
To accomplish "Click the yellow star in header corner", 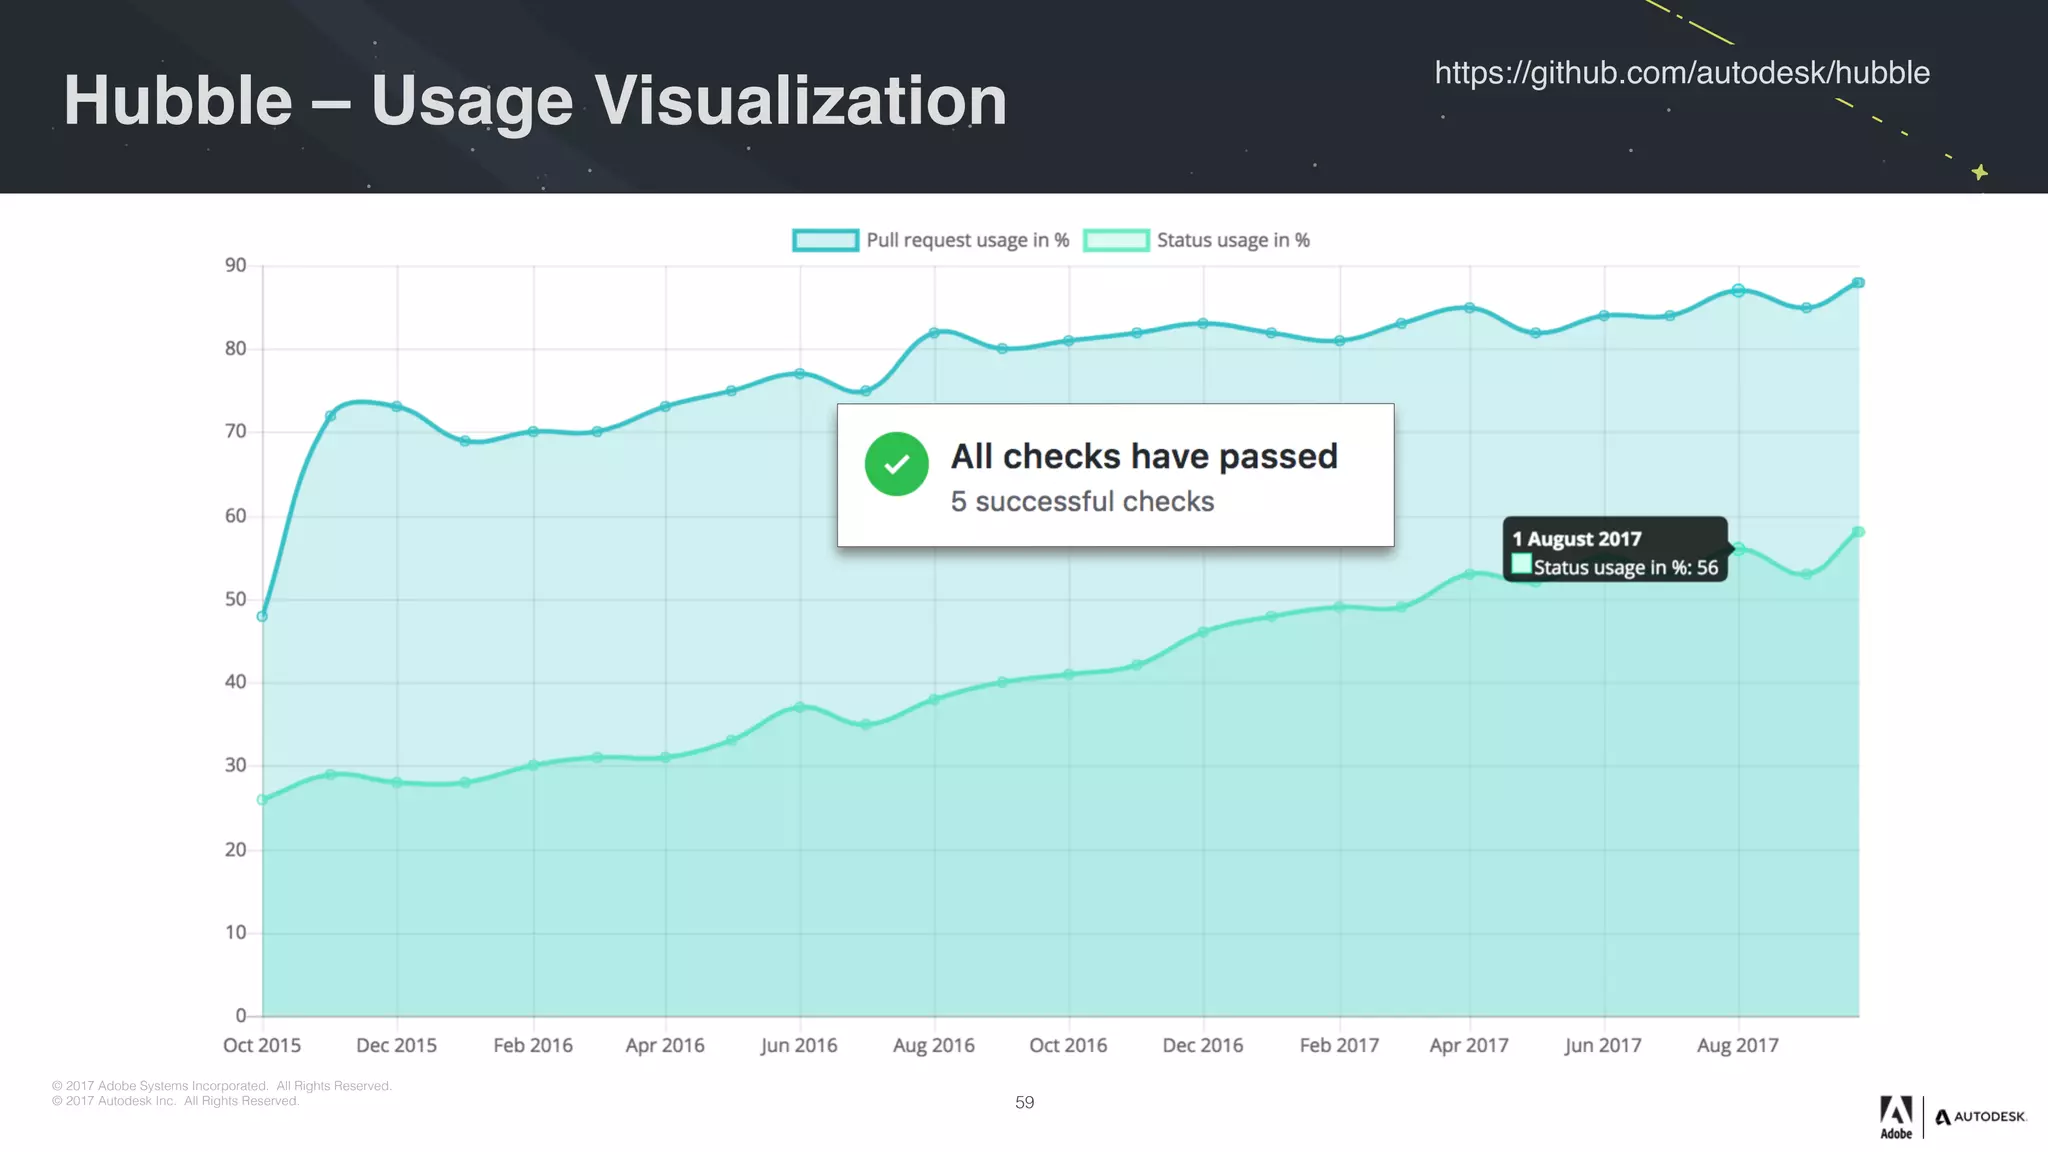I will [x=1979, y=172].
